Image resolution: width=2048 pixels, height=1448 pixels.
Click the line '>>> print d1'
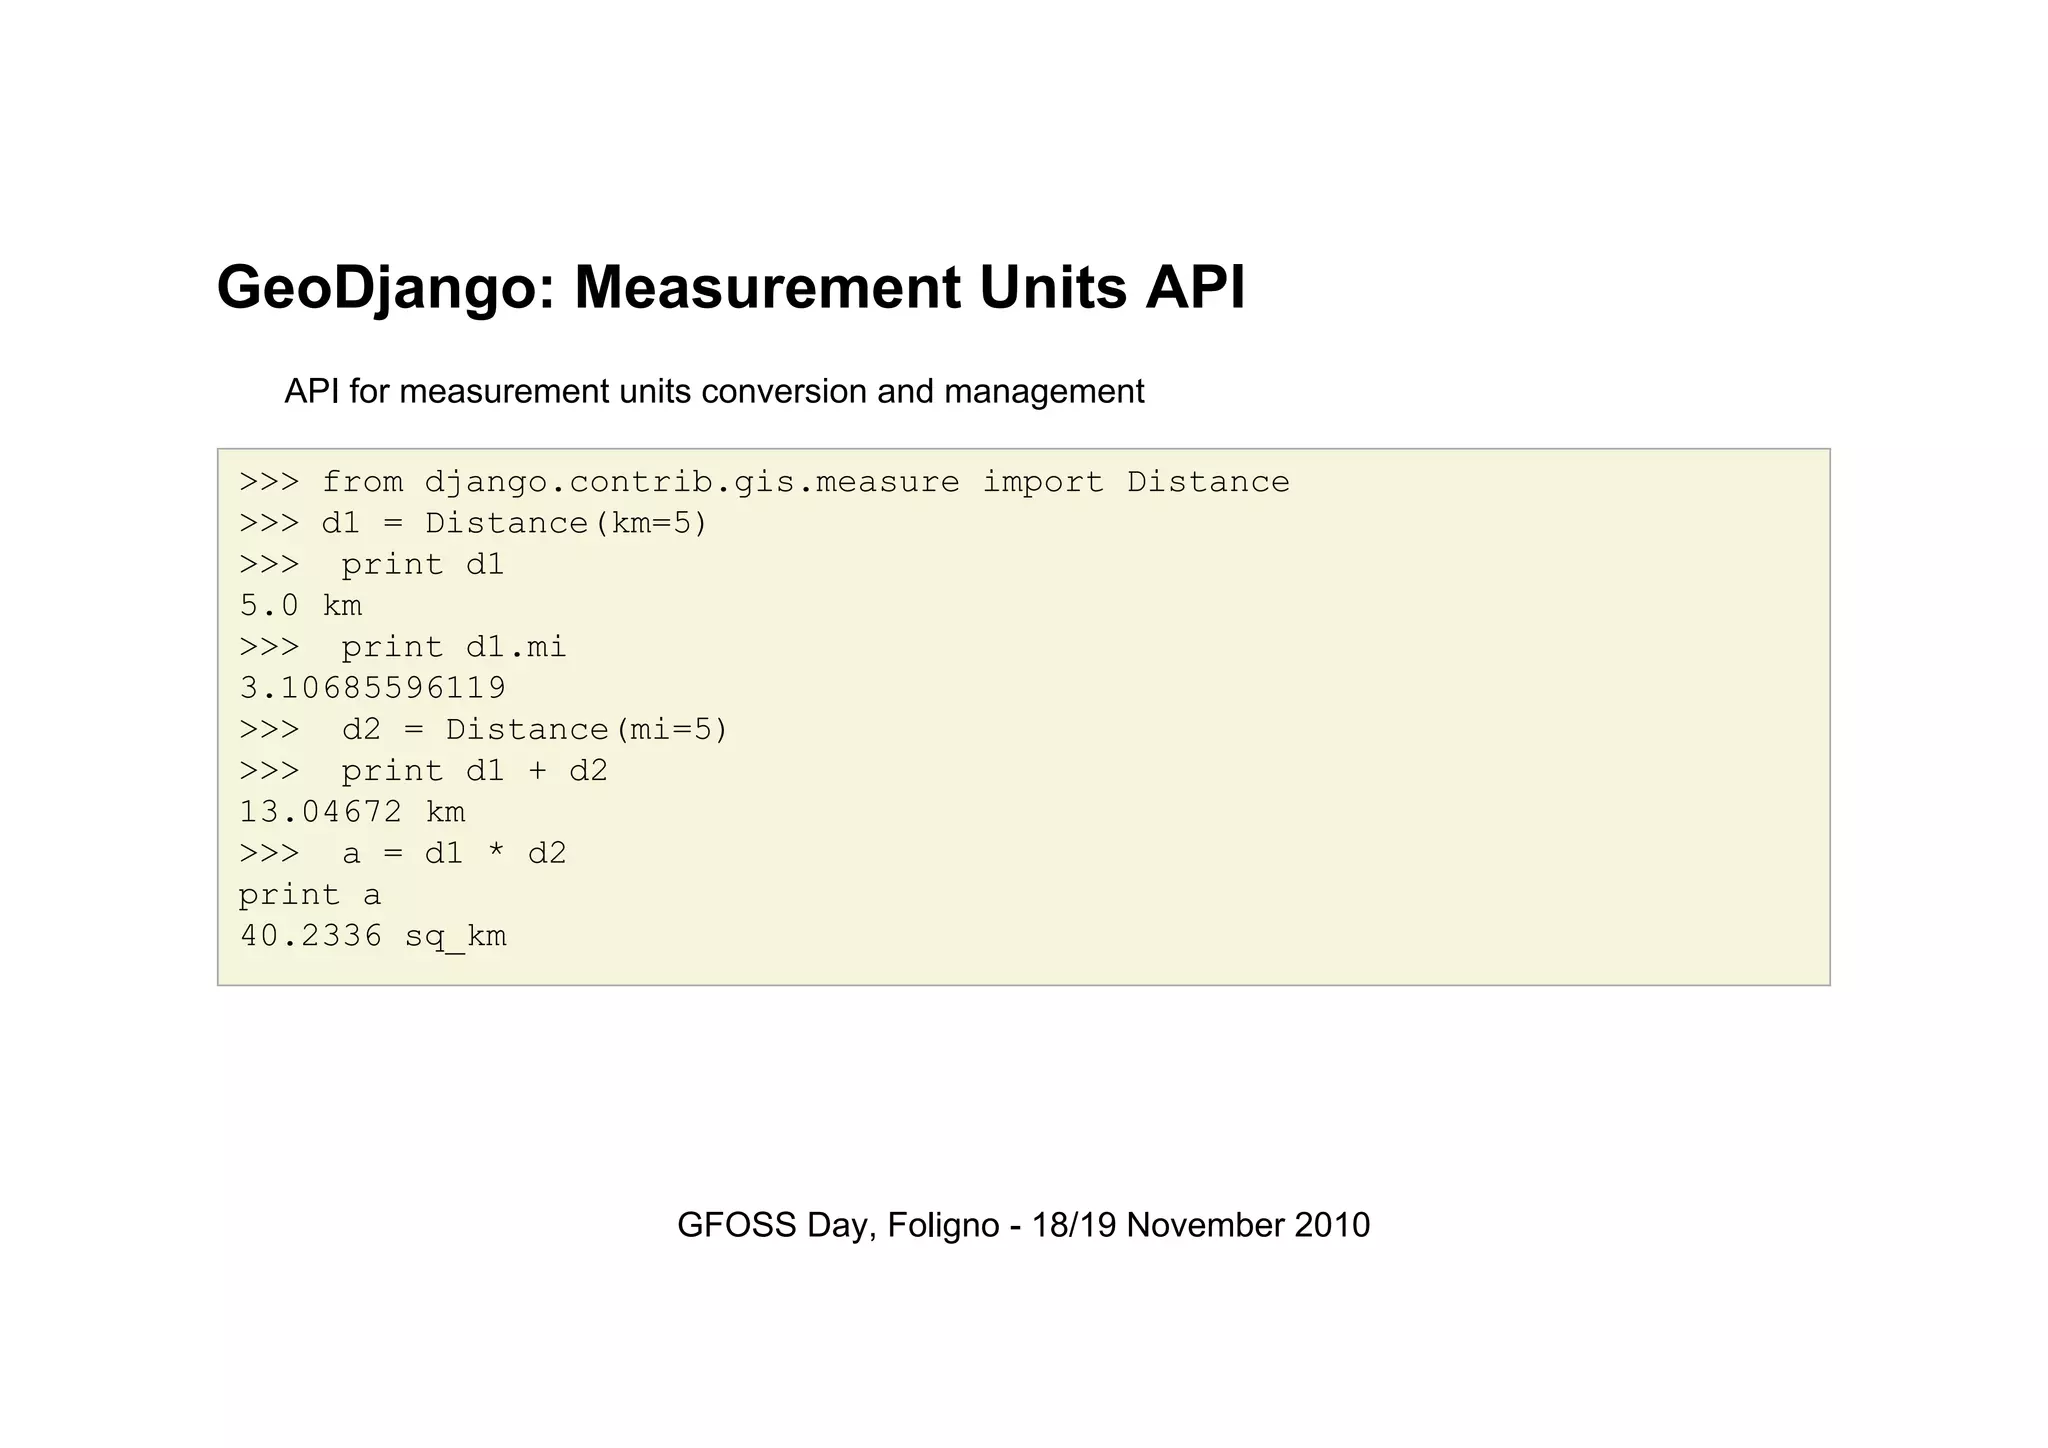[x=372, y=565]
